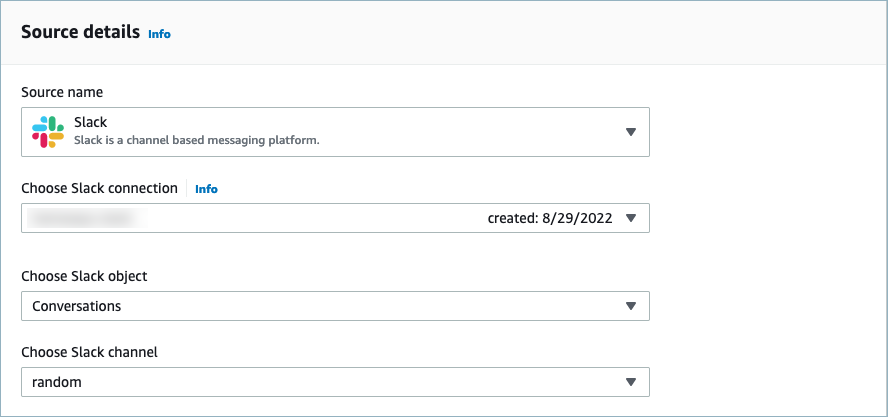
Task: Click the "created: 8/29/2022" text
Action: click(x=549, y=218)
